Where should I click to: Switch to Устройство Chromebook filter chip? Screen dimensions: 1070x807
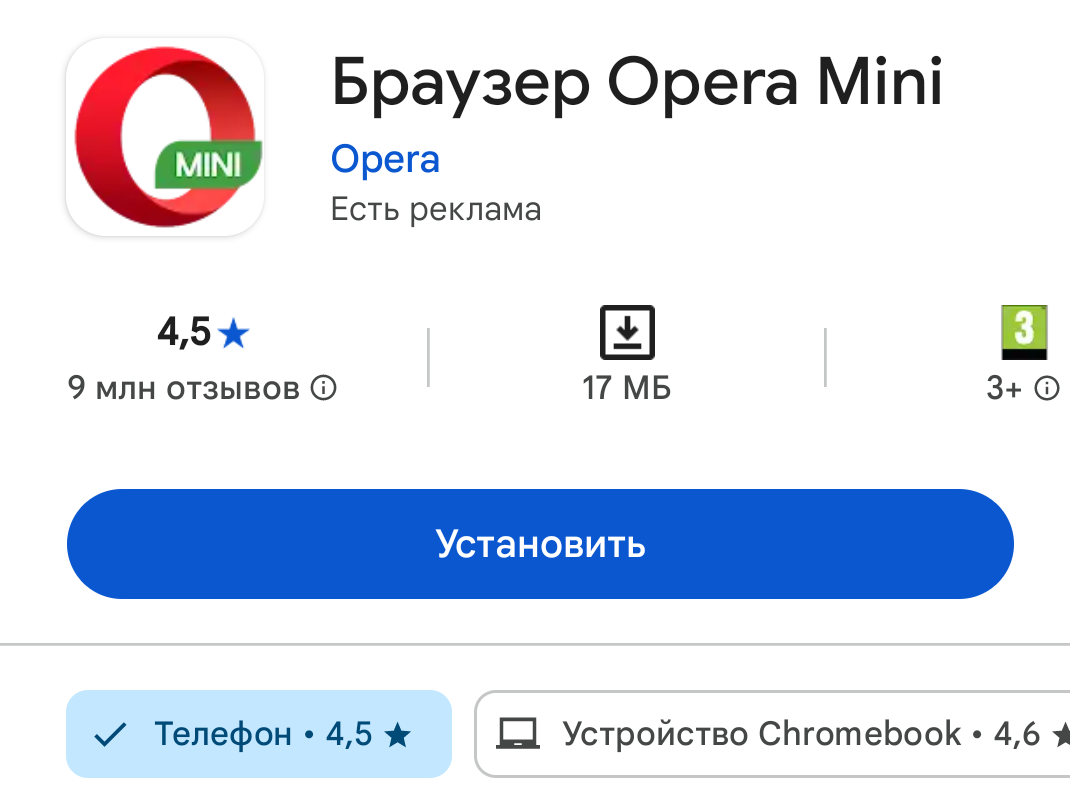(760, 735)
